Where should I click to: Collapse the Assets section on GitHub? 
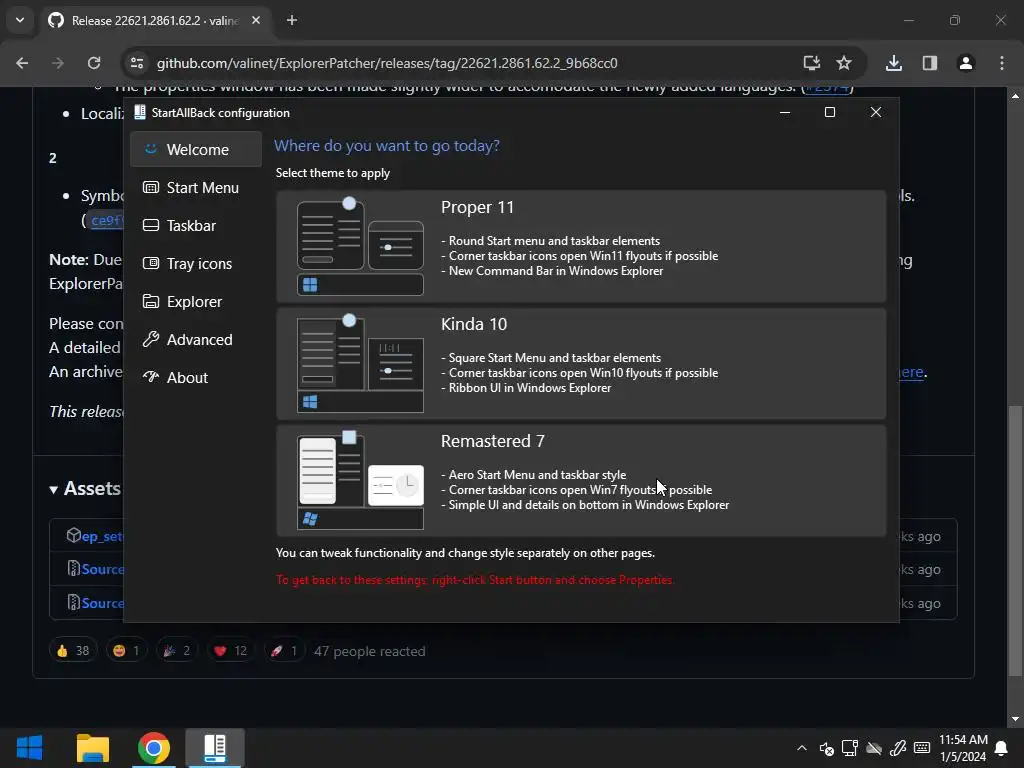coord(85,488)
